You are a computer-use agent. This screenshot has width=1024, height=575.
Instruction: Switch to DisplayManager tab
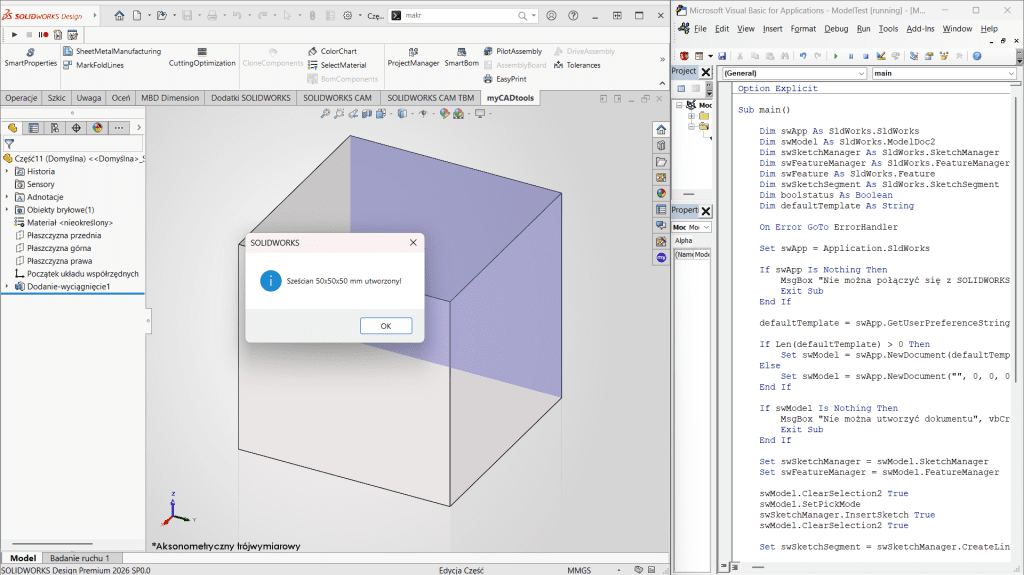click(97, 128)
